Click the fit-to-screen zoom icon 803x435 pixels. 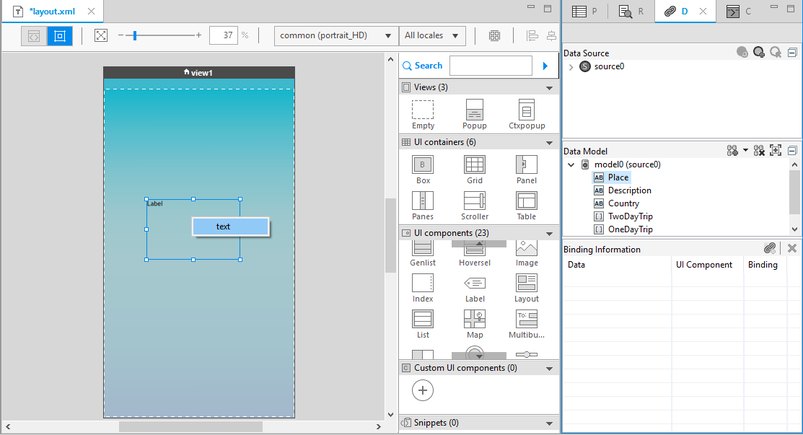101,35
